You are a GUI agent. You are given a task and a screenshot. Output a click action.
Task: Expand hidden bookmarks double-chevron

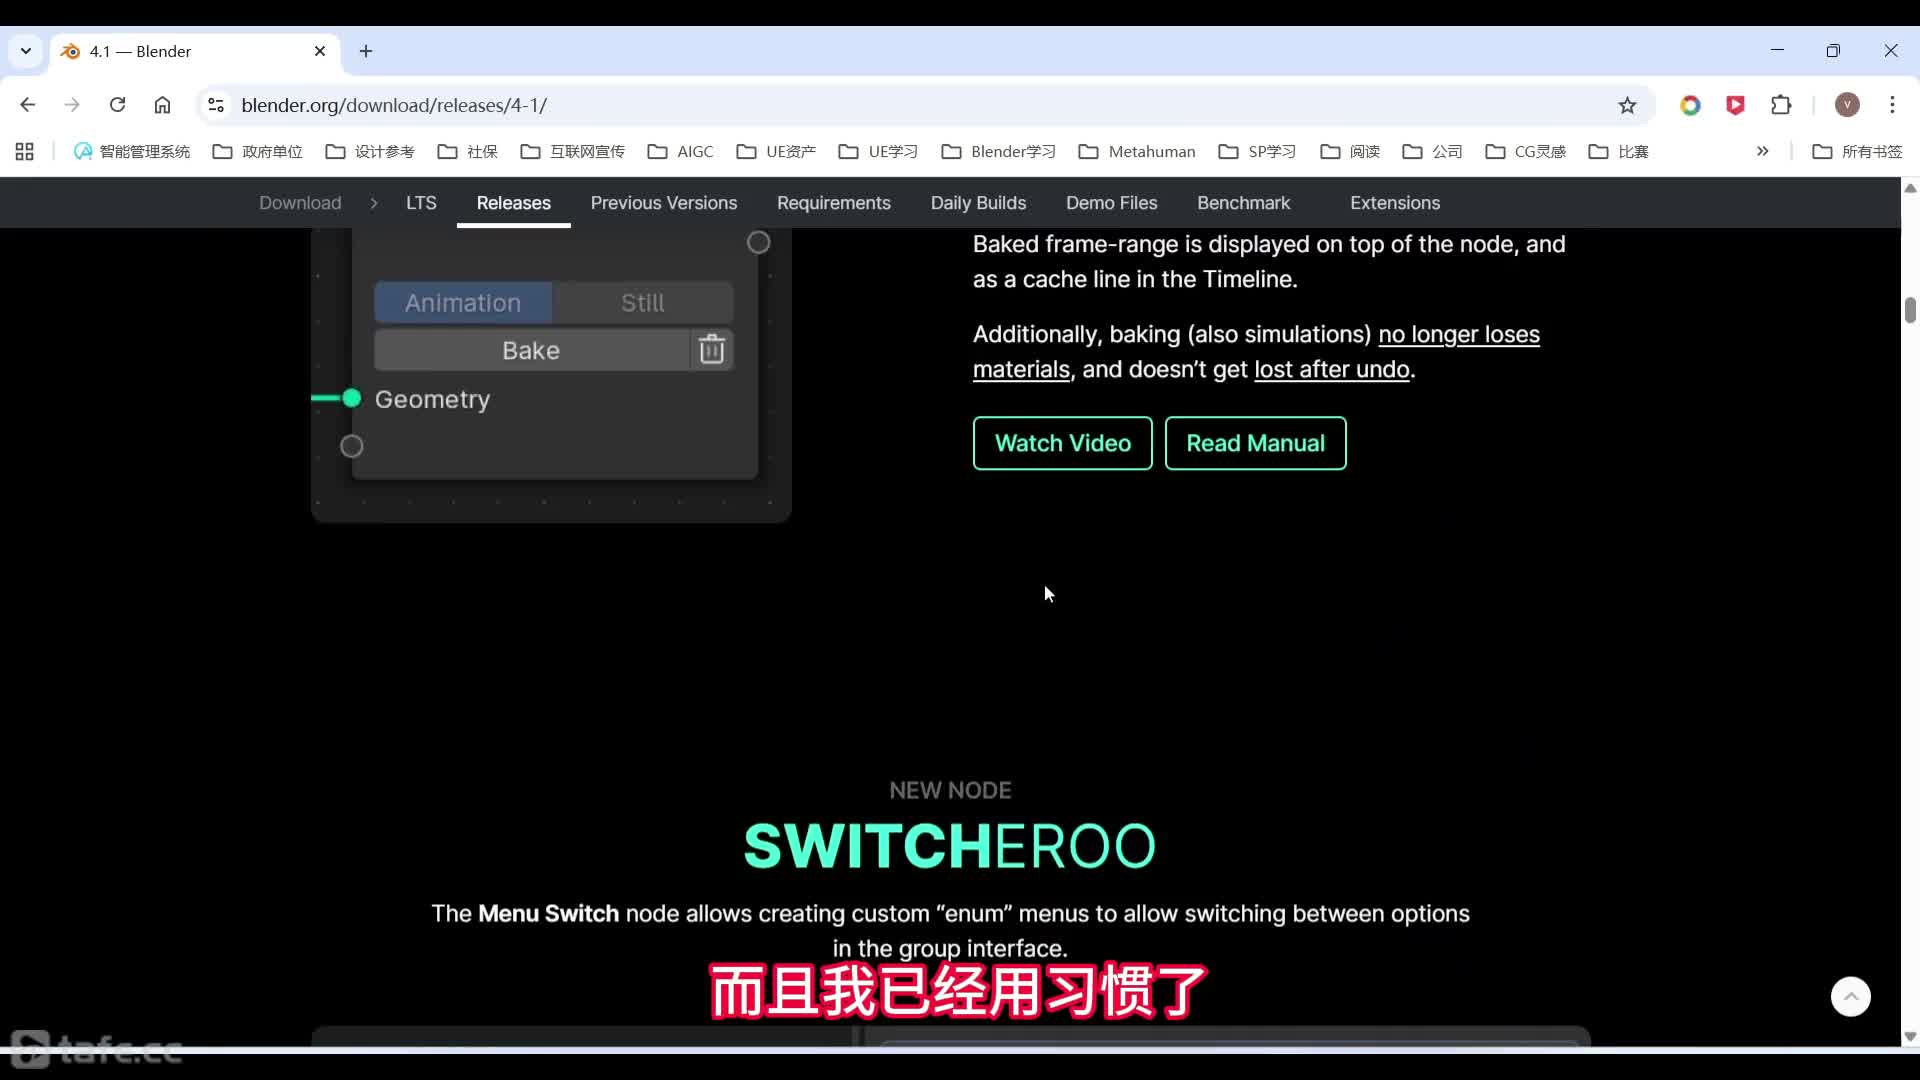pyautogui.click(x=1762, y=151)
